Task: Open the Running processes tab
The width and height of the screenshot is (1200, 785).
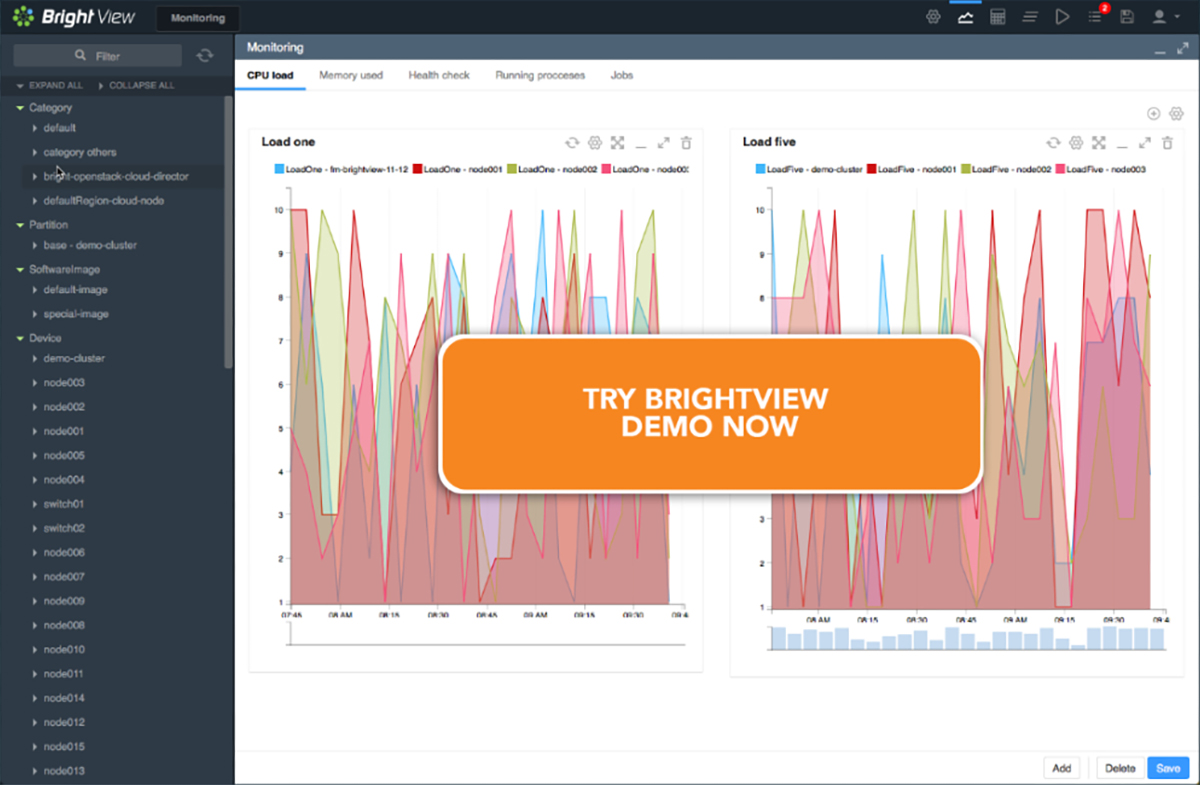Action: pos(540,75)
